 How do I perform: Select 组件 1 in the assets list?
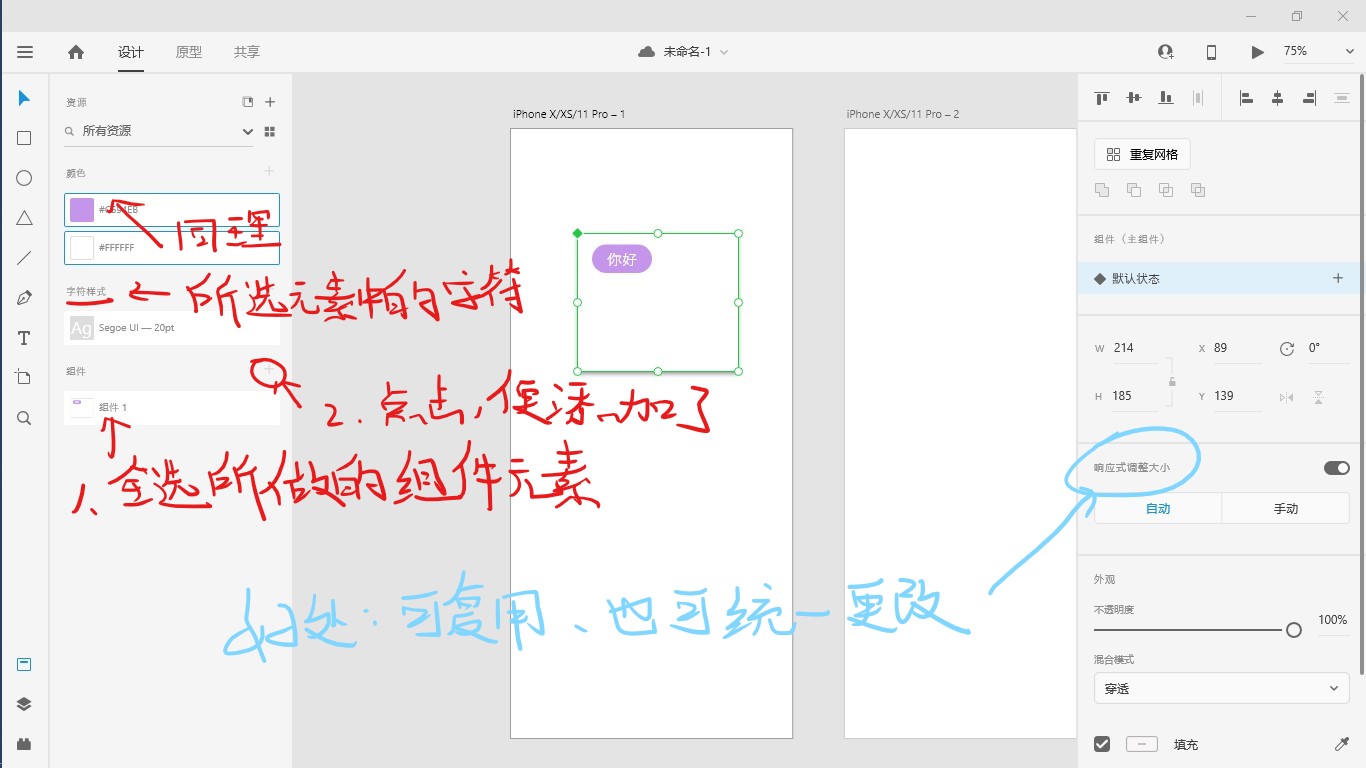[172, 407]
